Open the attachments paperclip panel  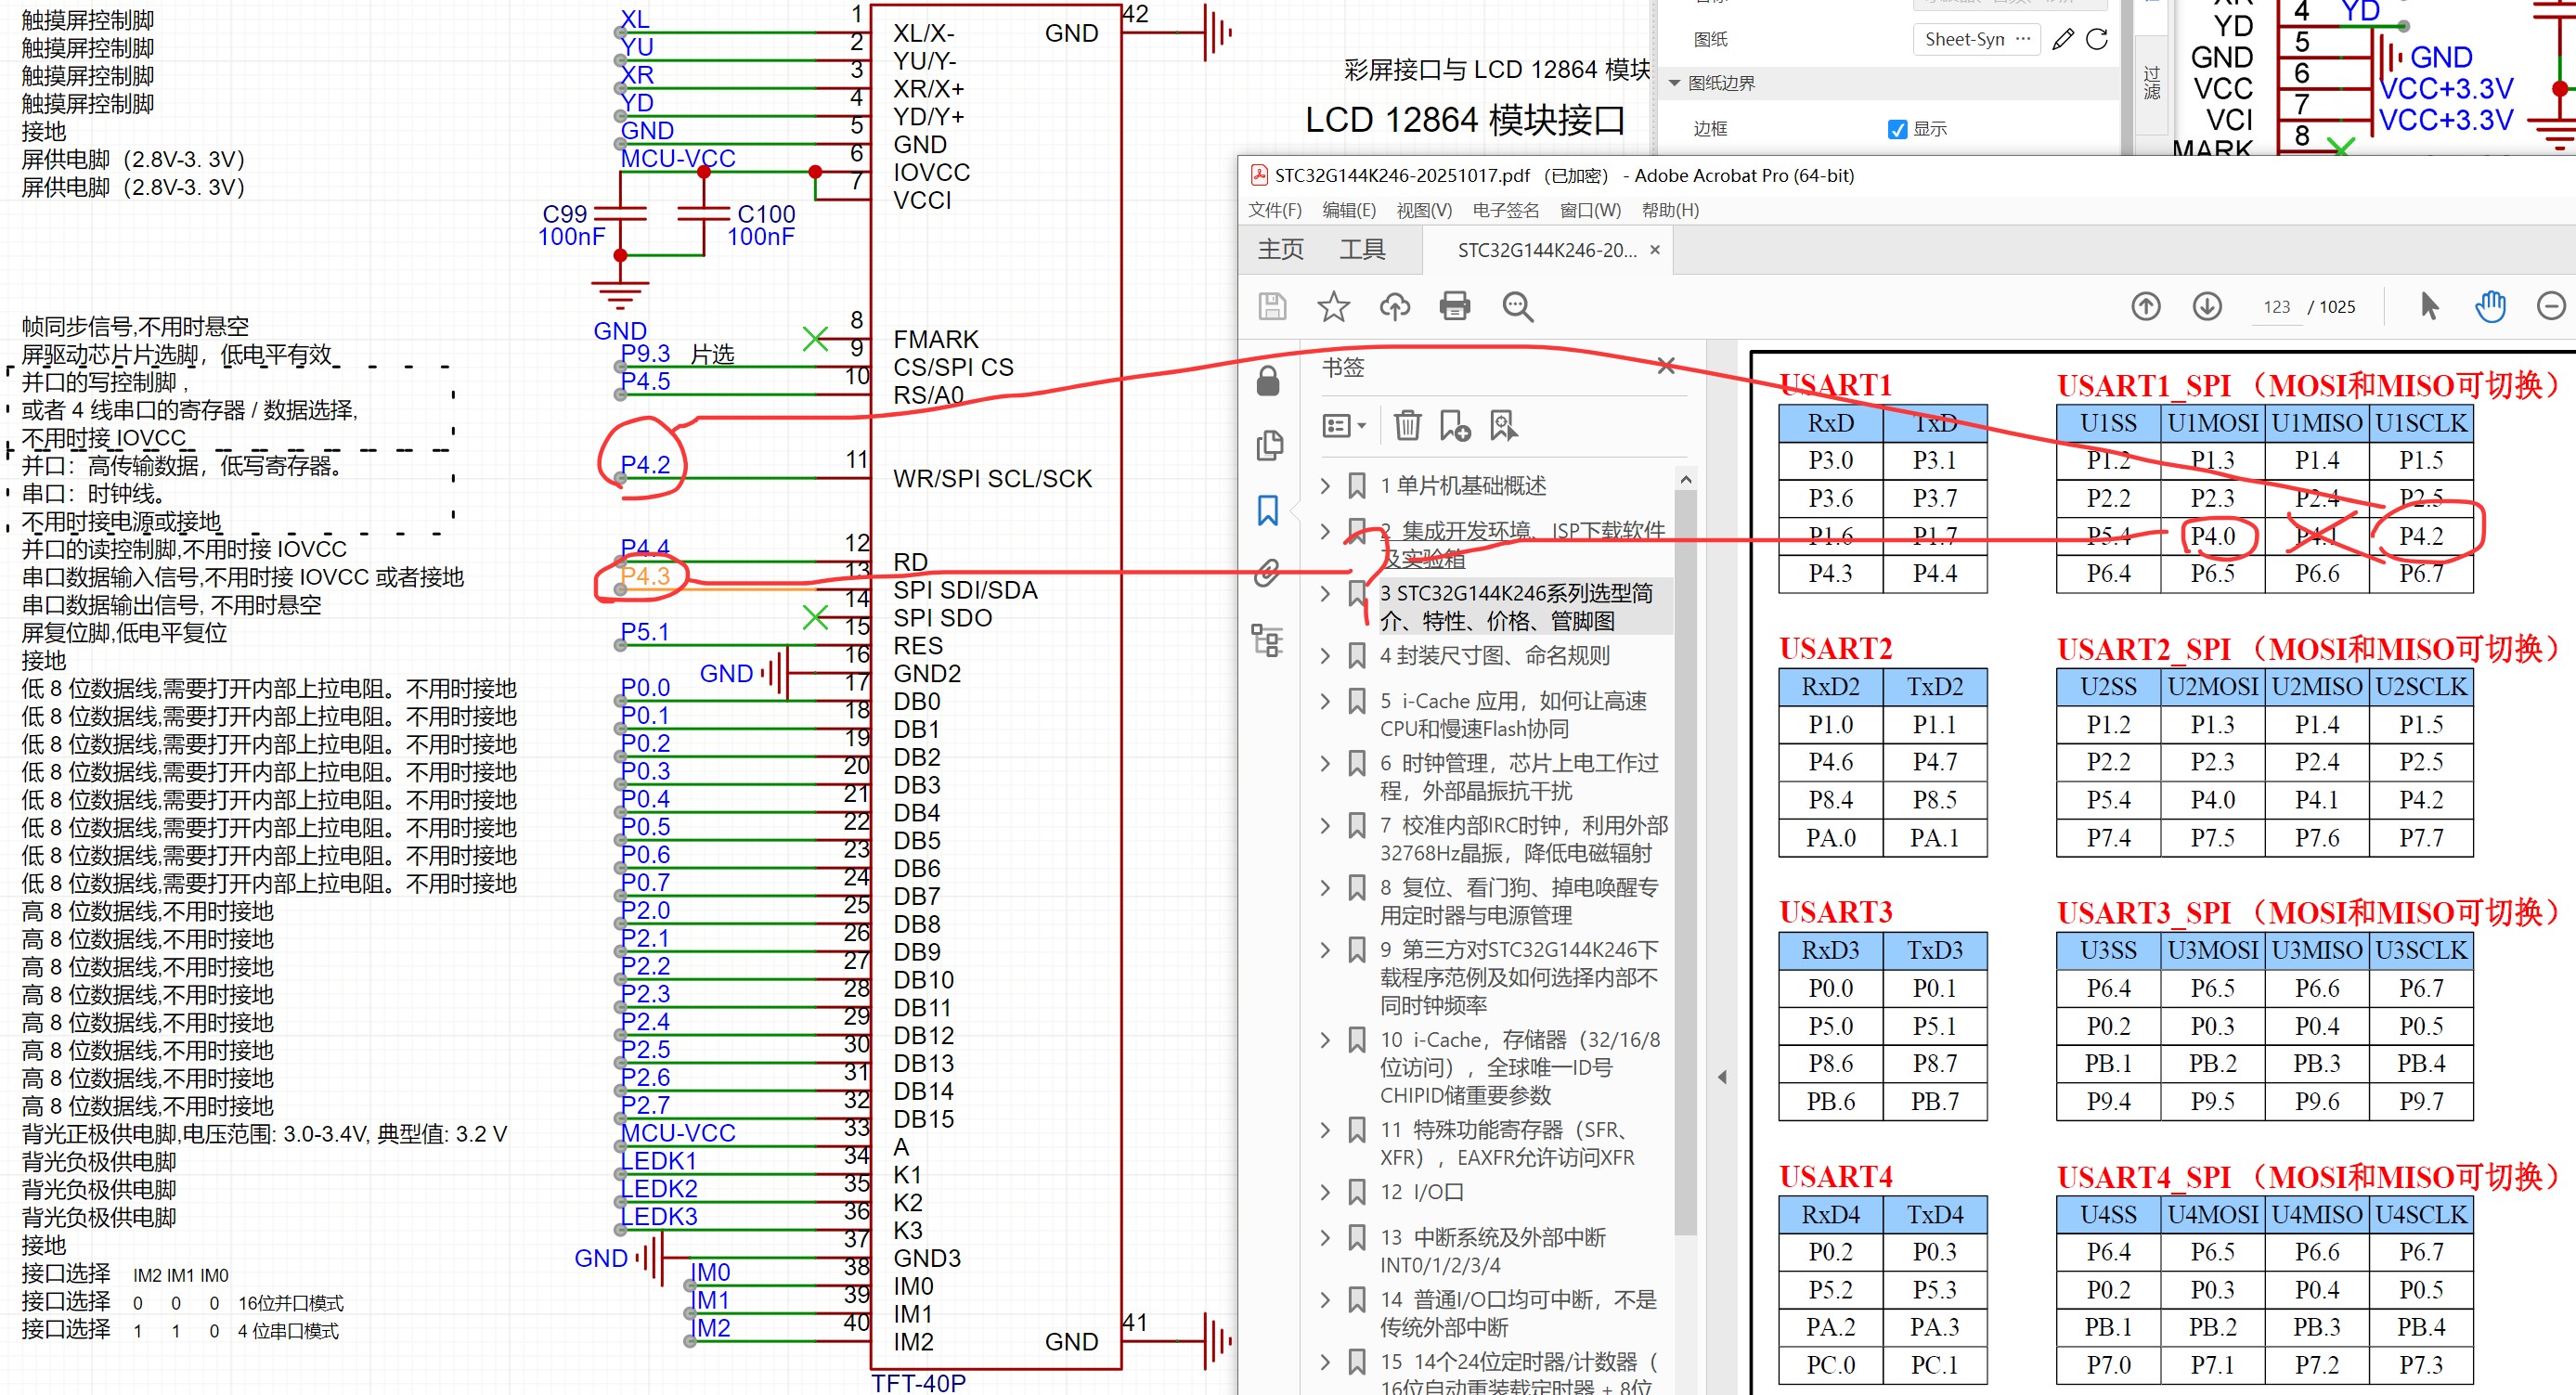1268,573
